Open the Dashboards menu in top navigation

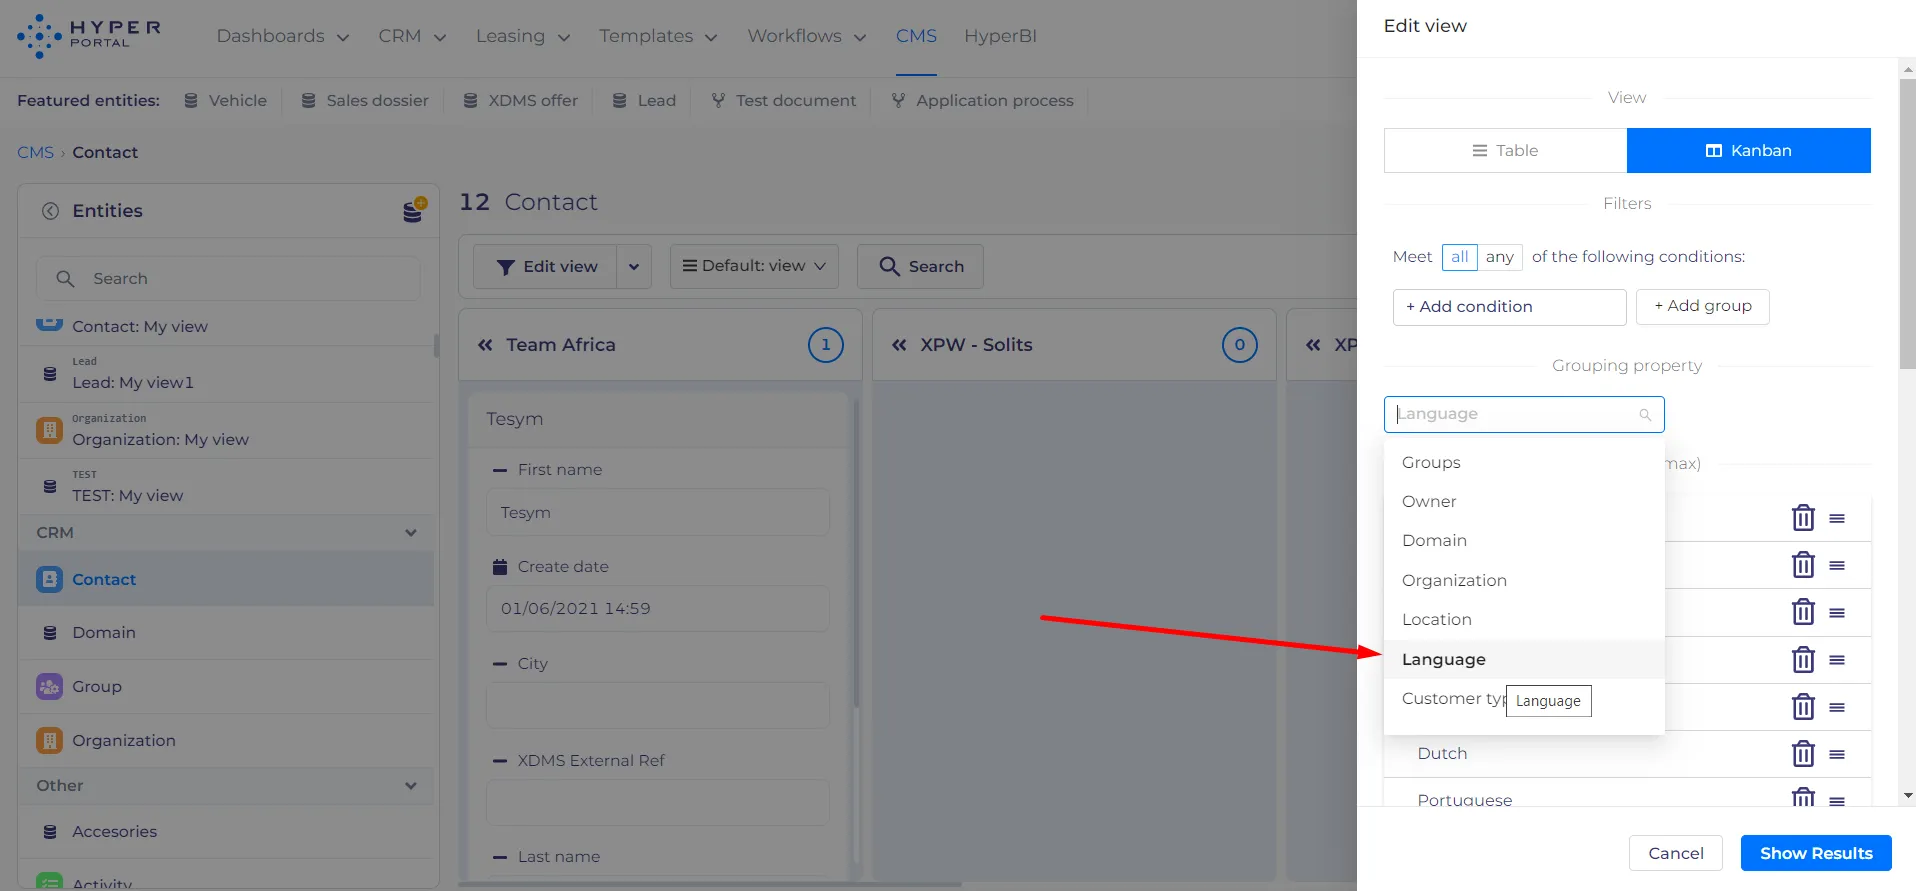(283, 37)
